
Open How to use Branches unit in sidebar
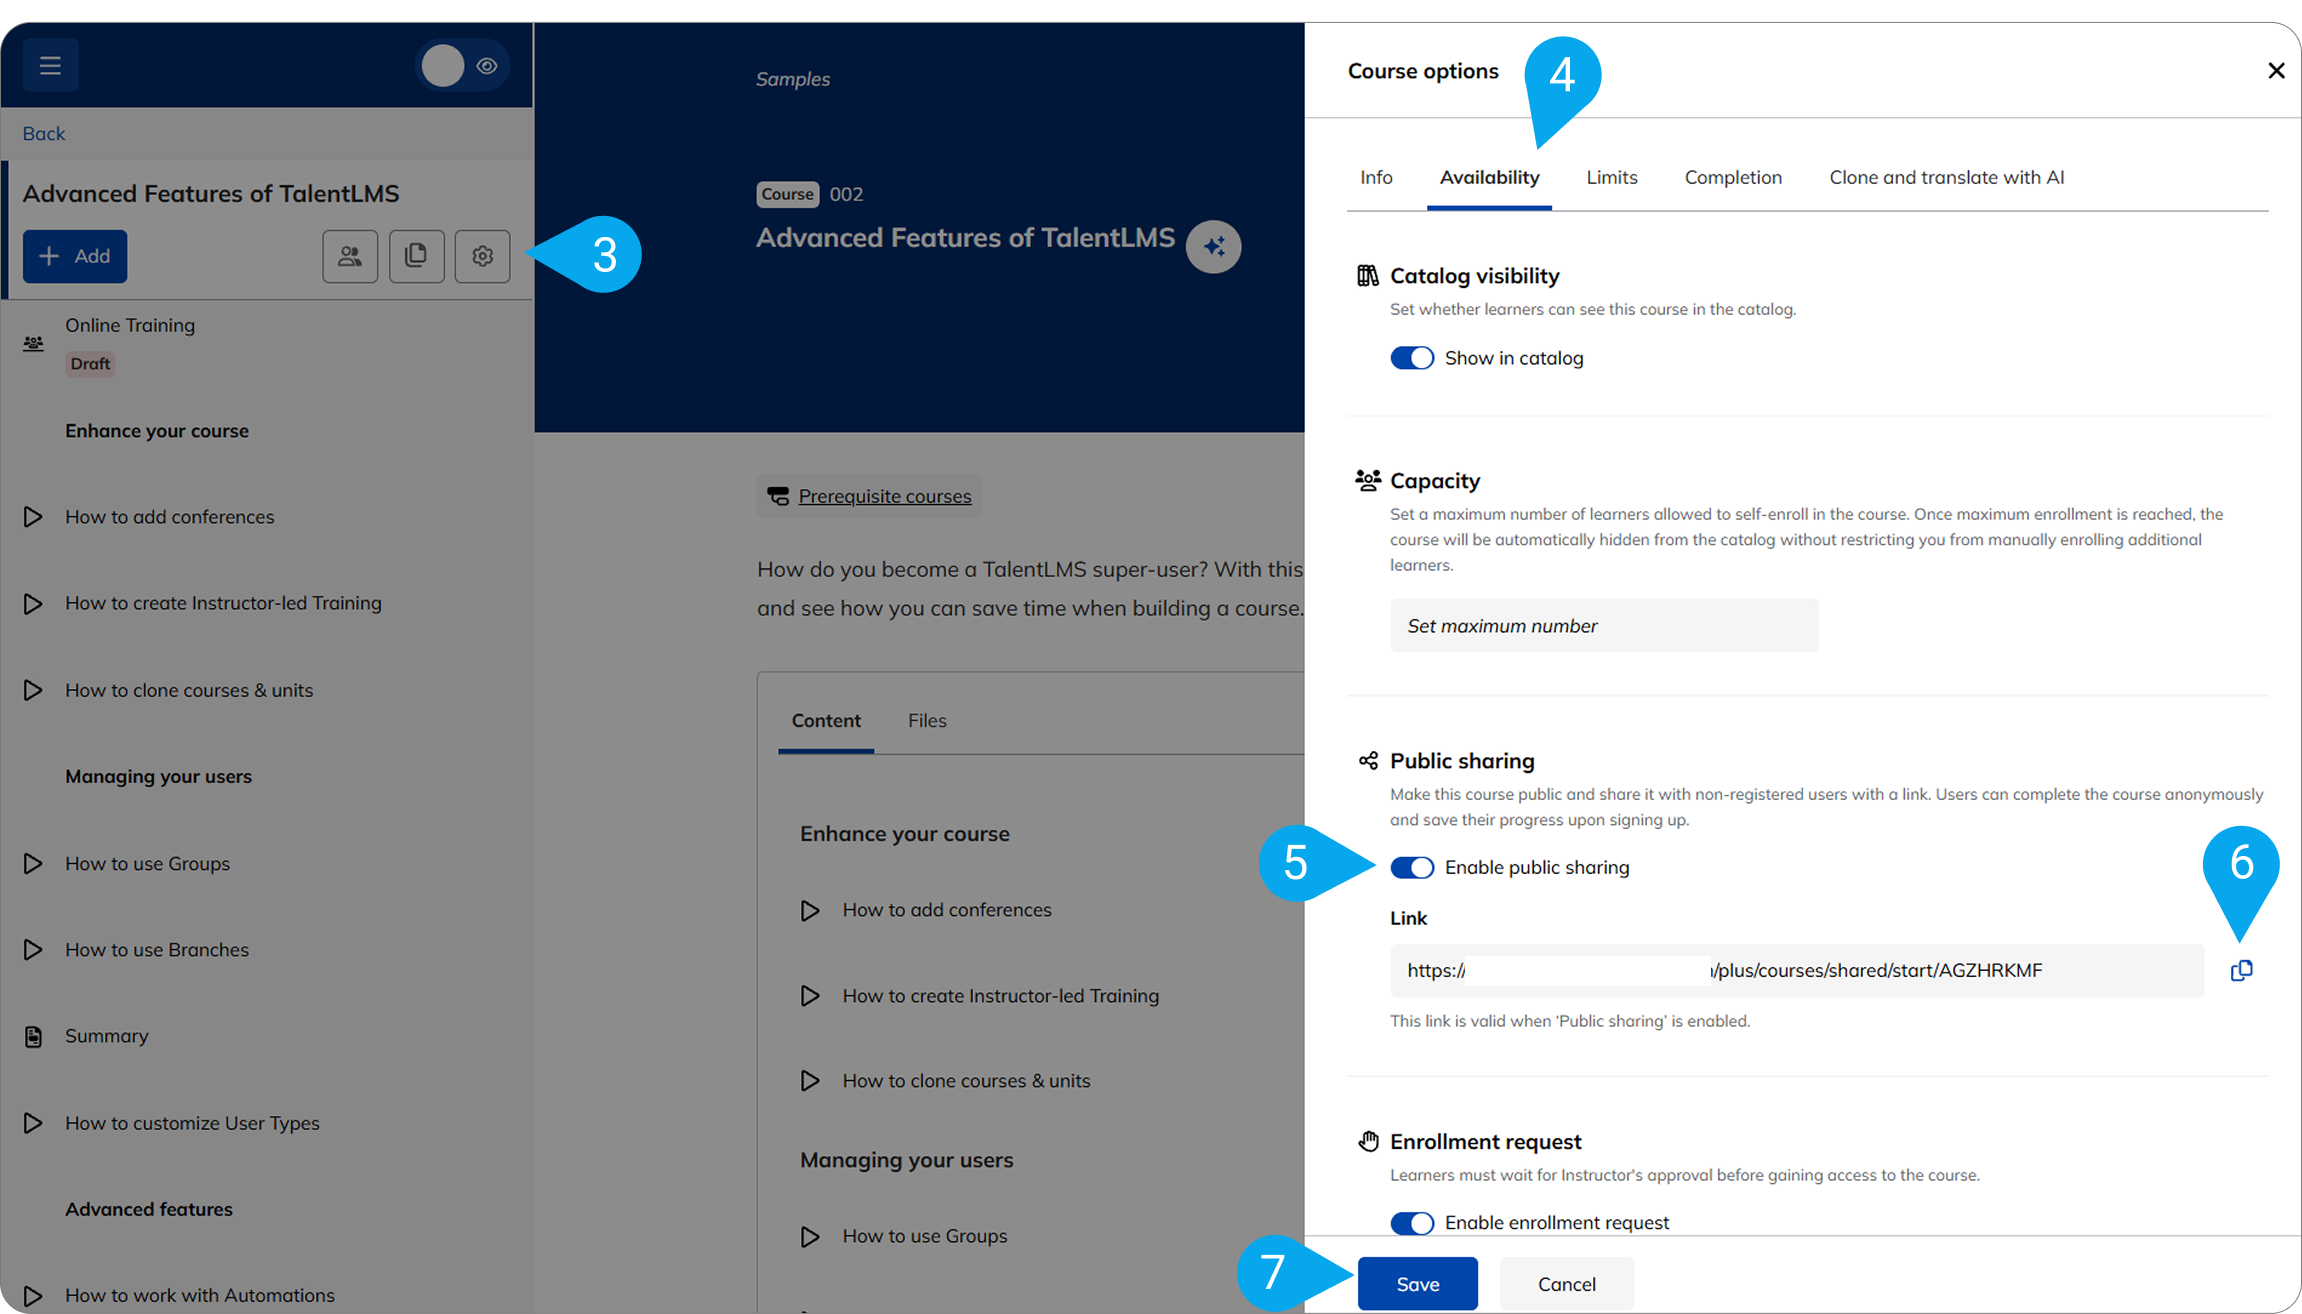click(x=157, y=949)
